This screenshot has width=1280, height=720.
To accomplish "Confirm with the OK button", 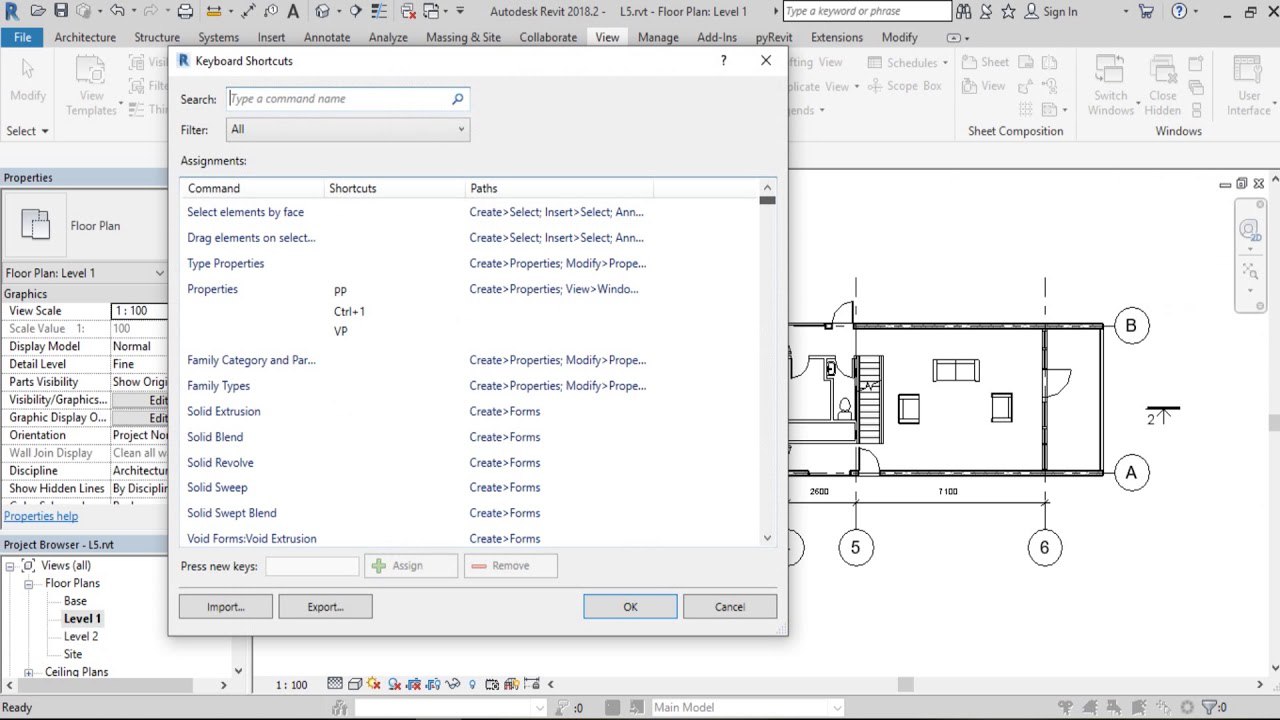I will (x=630, y=606).
